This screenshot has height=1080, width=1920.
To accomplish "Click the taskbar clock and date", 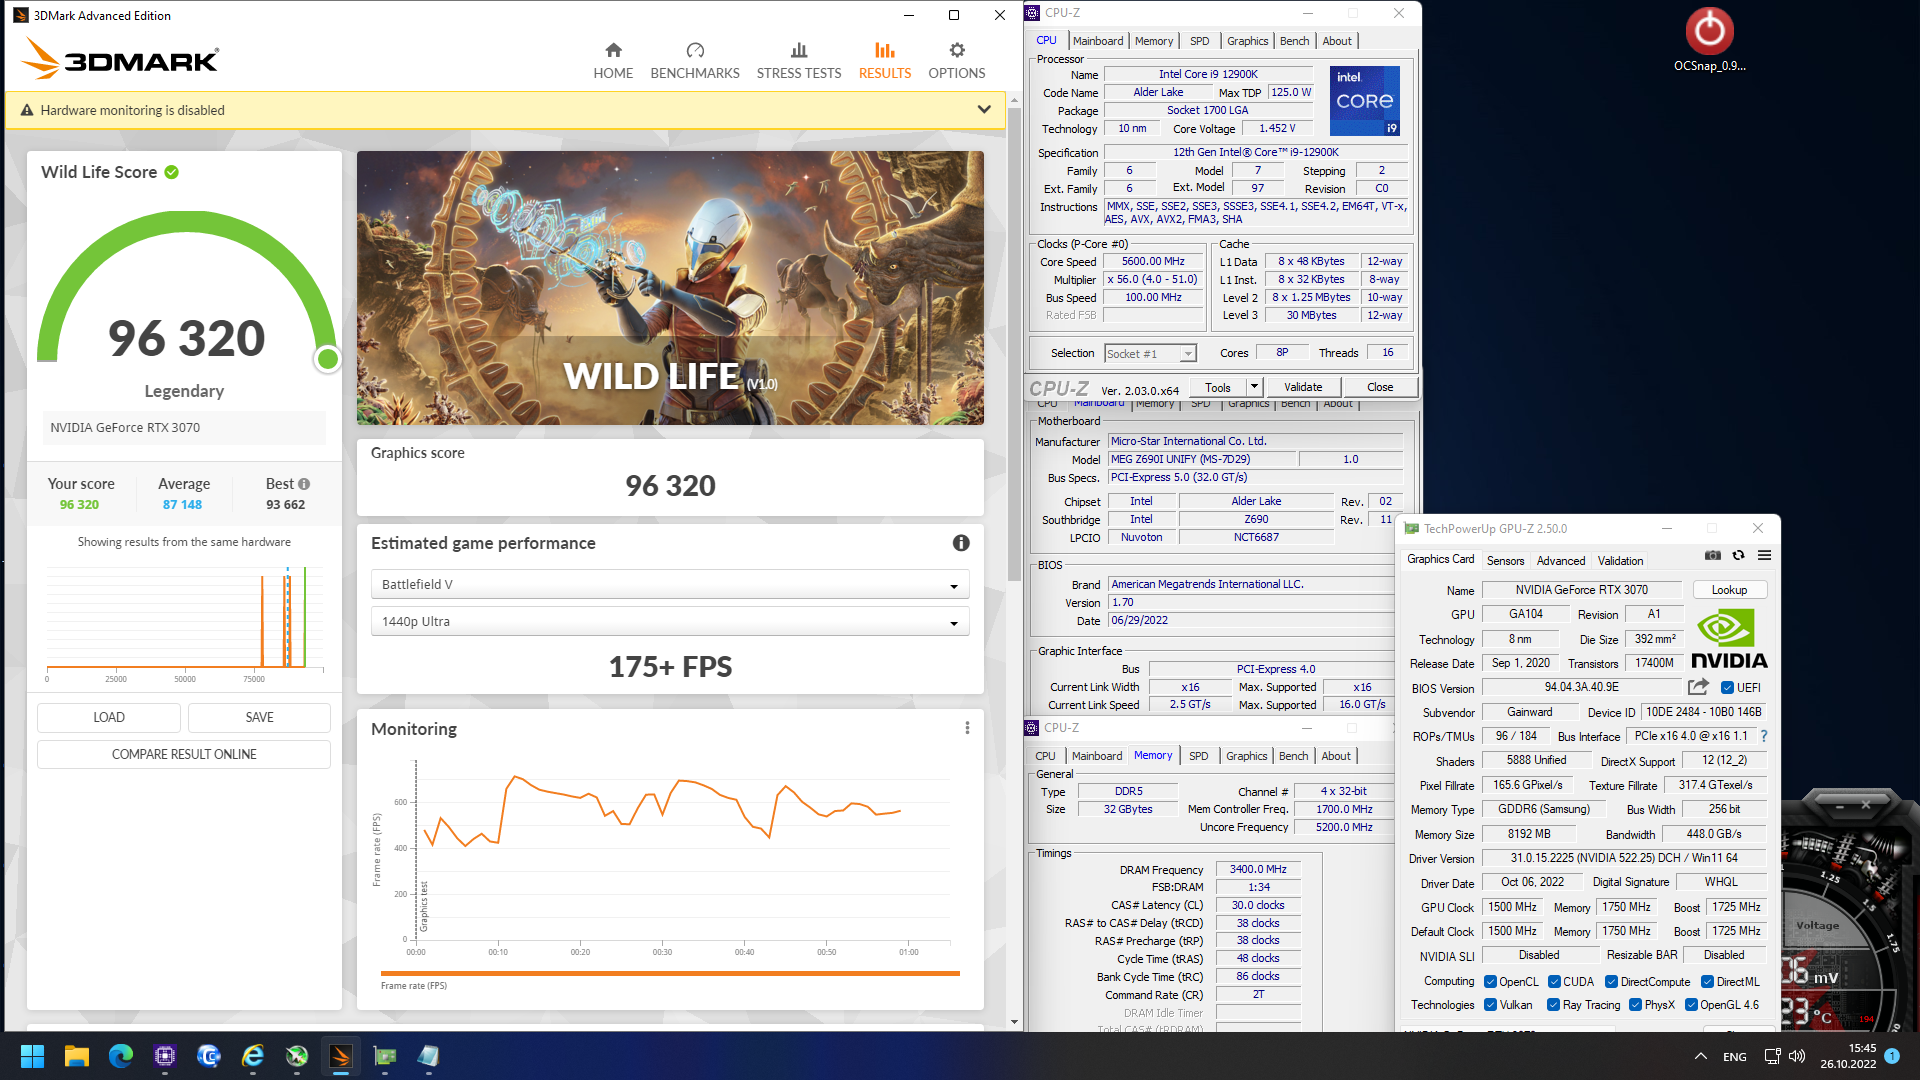I will click(1848, 1056).
